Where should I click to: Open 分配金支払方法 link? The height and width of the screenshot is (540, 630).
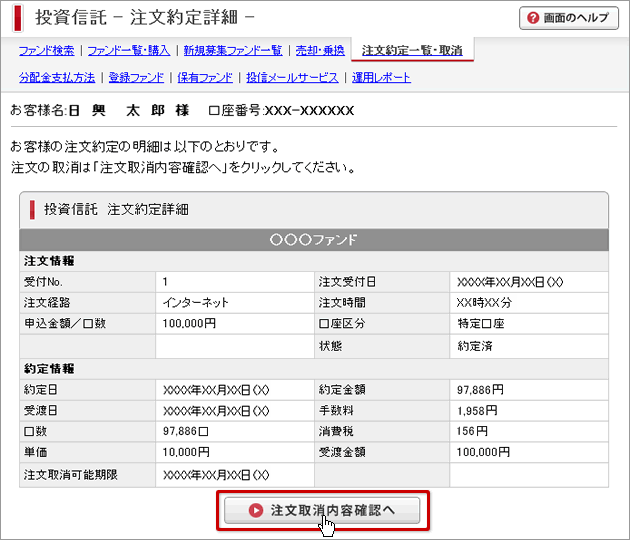tap(57, 77)
